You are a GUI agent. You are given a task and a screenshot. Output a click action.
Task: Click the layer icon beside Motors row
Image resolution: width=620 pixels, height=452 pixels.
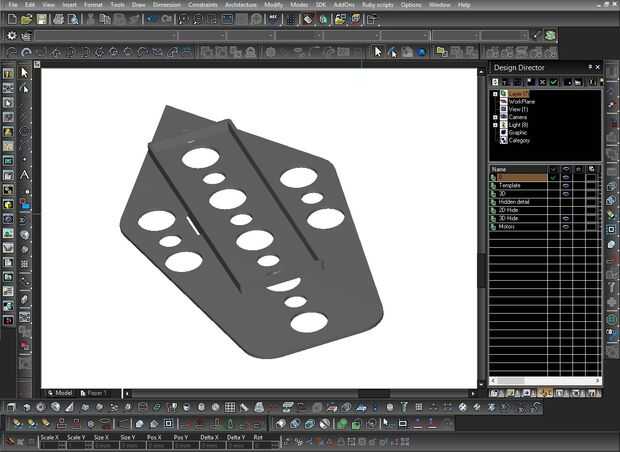493,227
